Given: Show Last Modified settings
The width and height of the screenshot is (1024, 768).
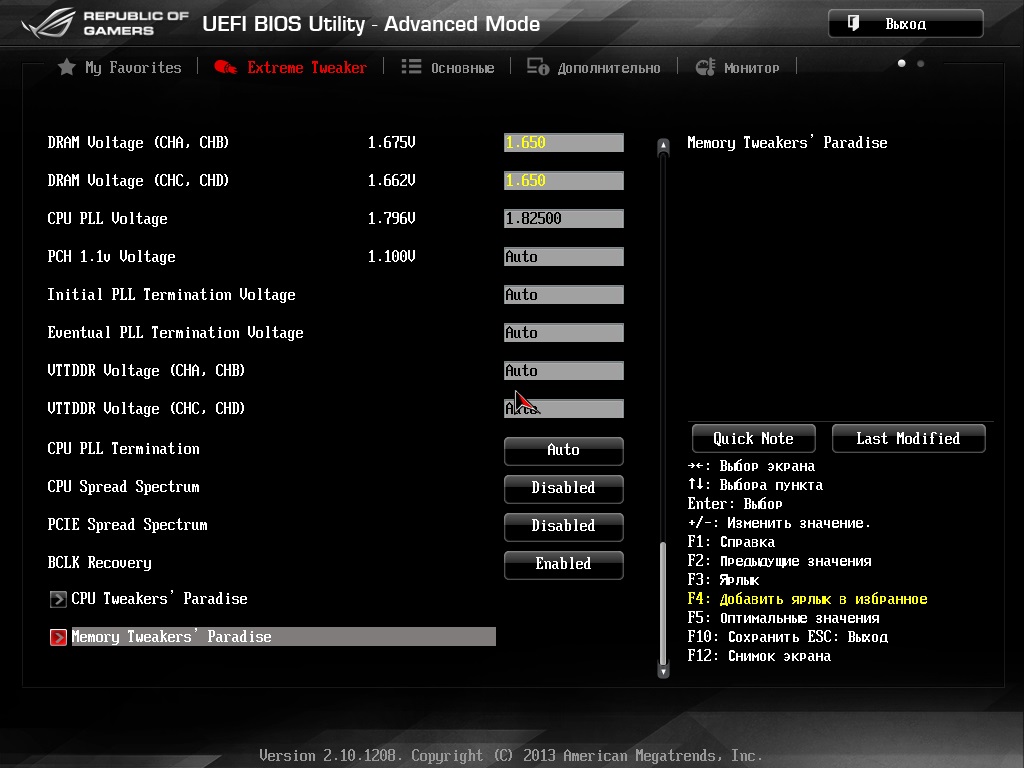Looking at the screenshot, I should coord(908,438).
